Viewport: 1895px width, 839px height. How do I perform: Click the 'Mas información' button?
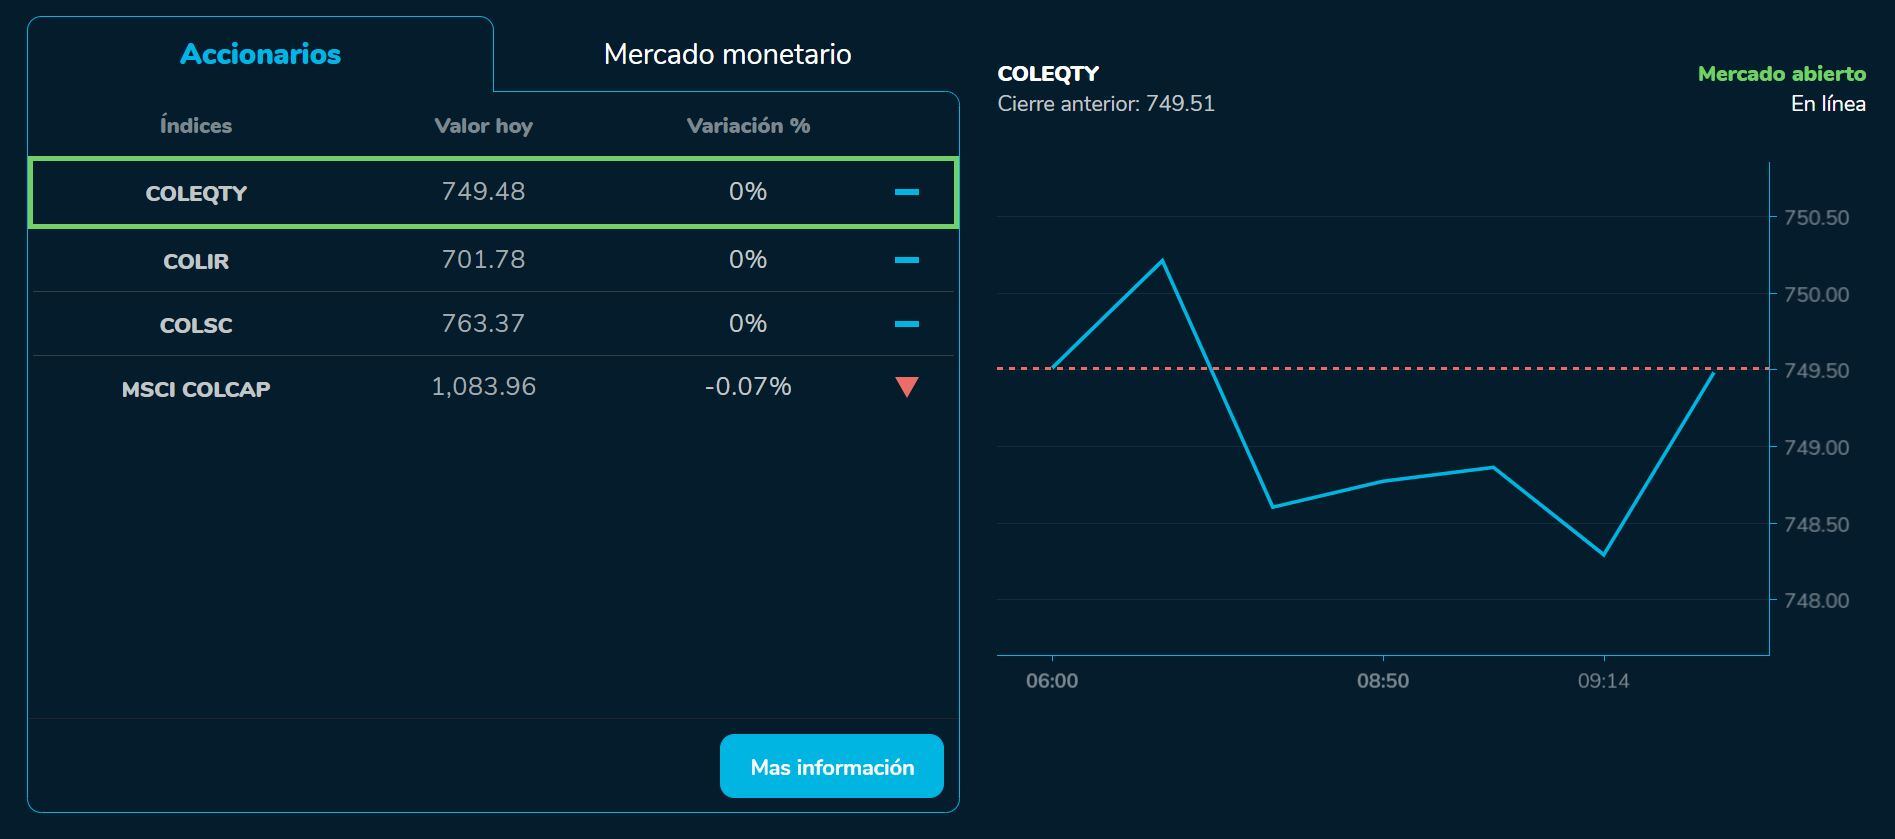[x=831, y=766]
